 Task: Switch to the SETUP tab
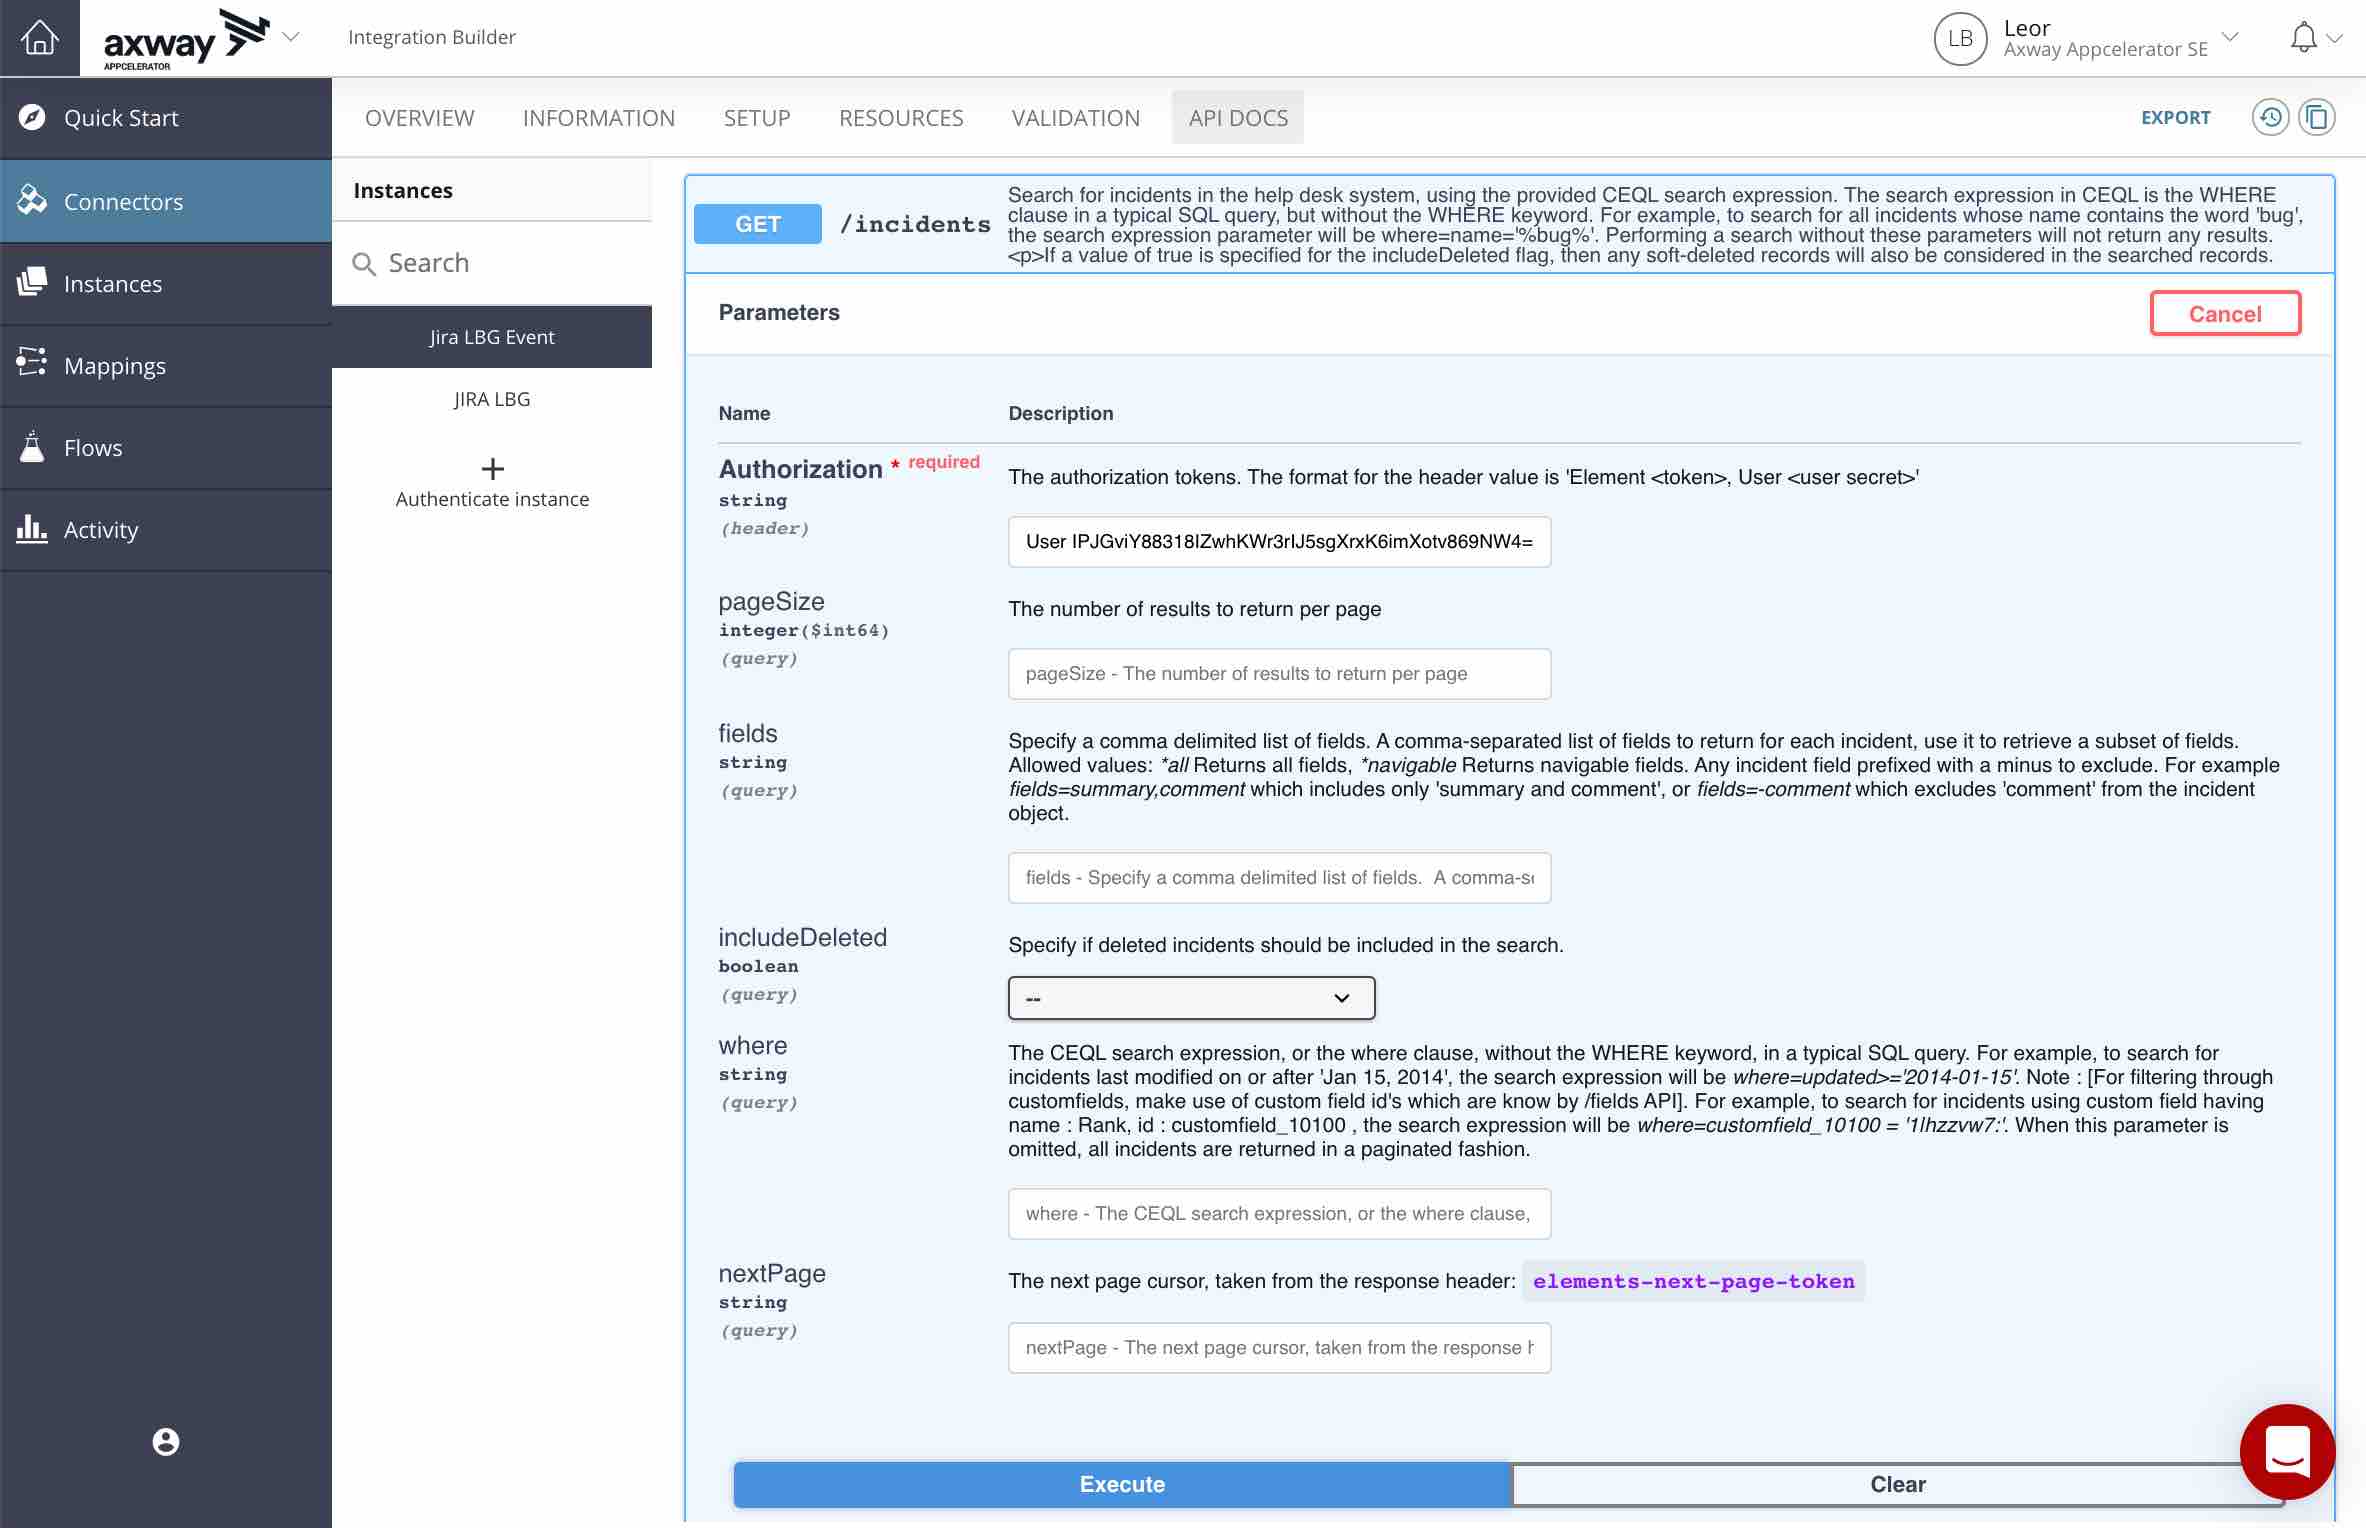click(x=757, y=118)
